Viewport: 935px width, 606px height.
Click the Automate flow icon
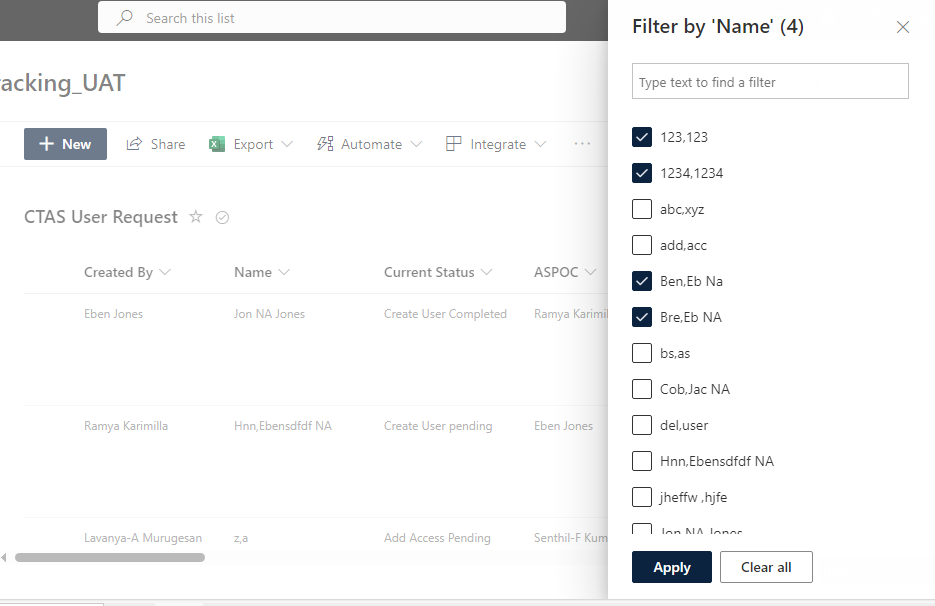(x=324, y=144)
